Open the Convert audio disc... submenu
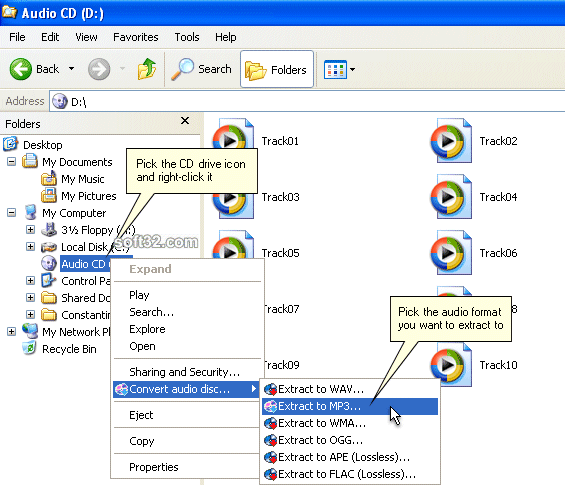Screen dimensions: 565x485 pyautogui.click(x=187, y=389)
